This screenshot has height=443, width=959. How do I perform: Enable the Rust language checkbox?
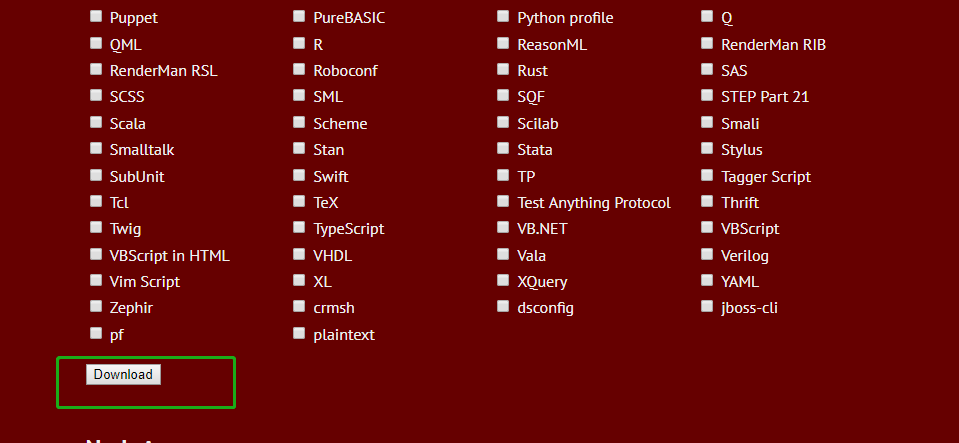click(503, 70)
